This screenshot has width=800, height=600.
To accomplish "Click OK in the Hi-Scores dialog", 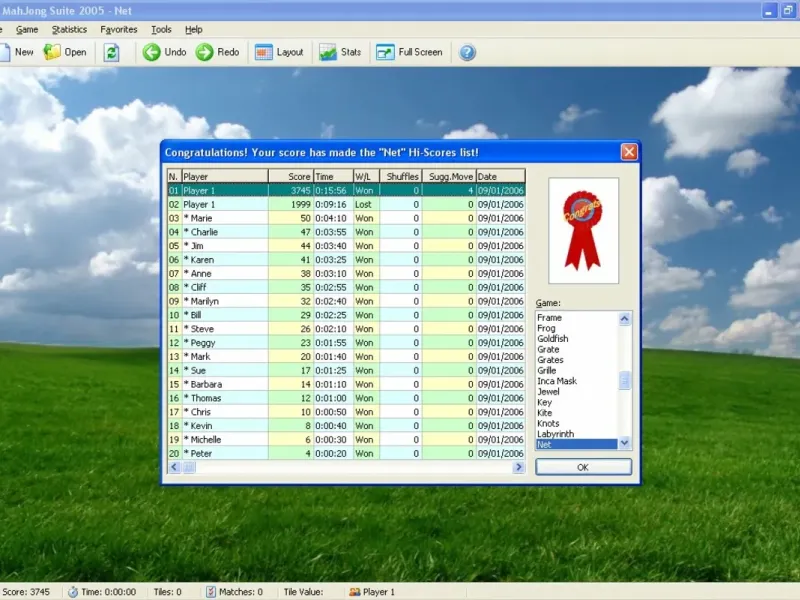I will point(583,467).
